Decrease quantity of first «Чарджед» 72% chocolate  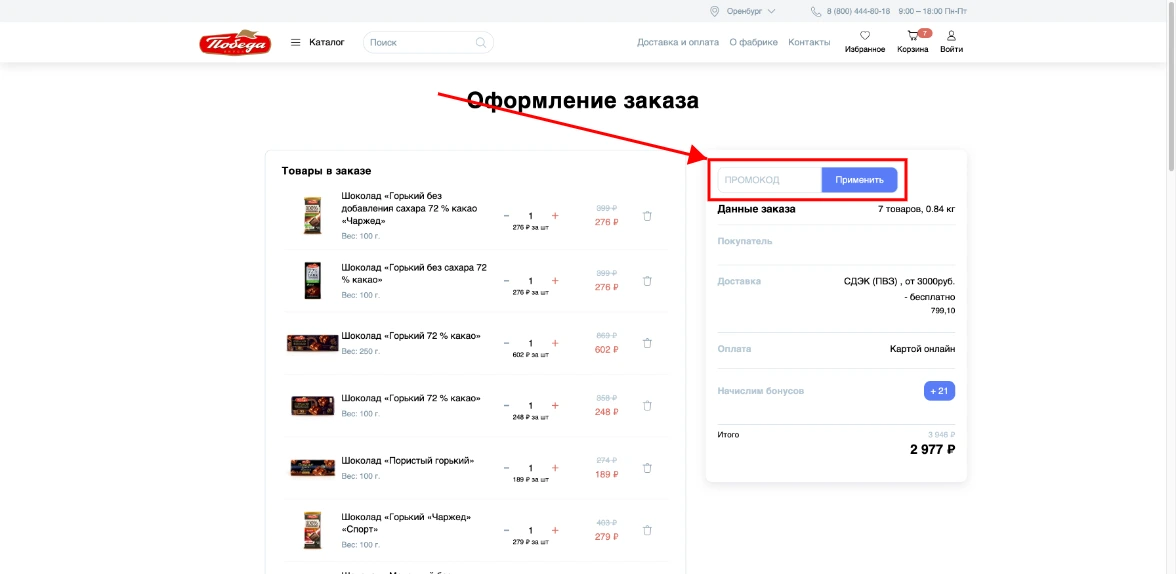pyautogui.click(x=506, y=216)
